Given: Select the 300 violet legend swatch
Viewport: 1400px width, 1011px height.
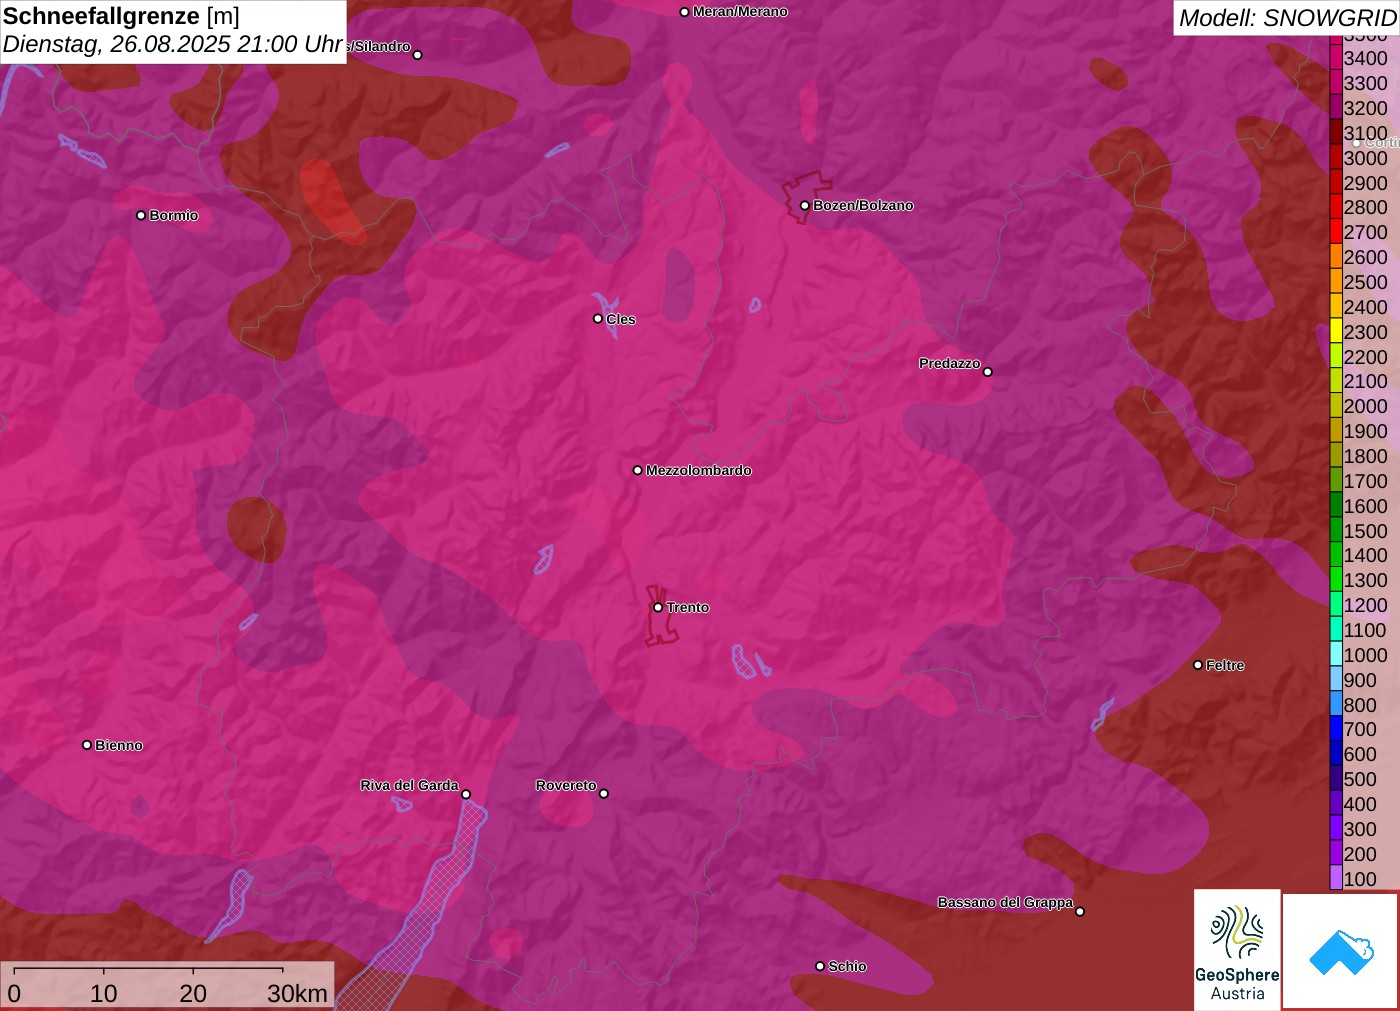Looking at the screenshot, I should point(1336,828).
